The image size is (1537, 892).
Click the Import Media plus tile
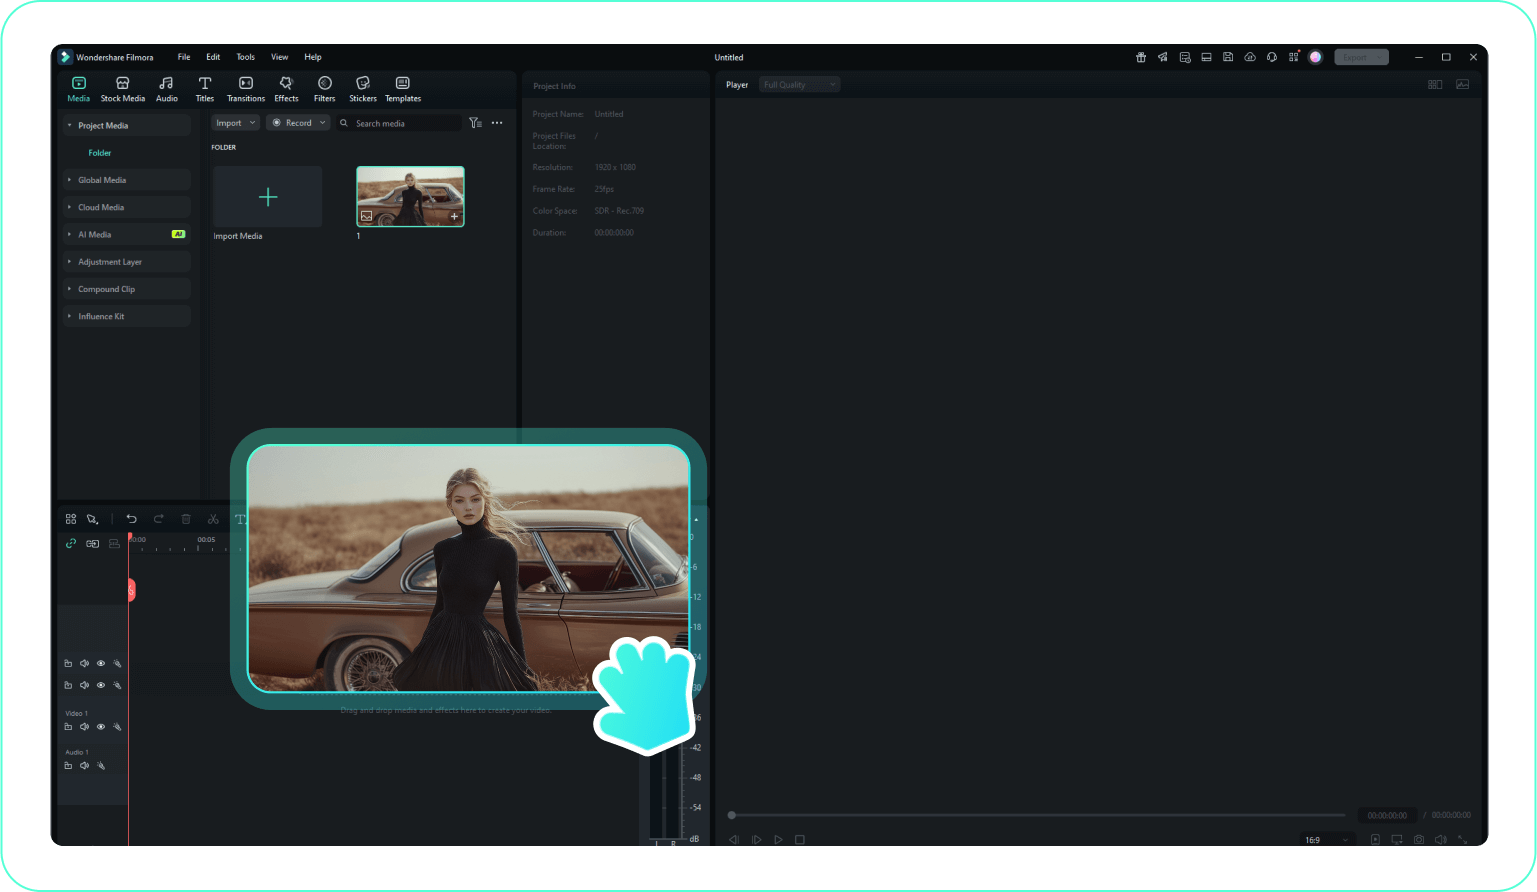point(268,197)
